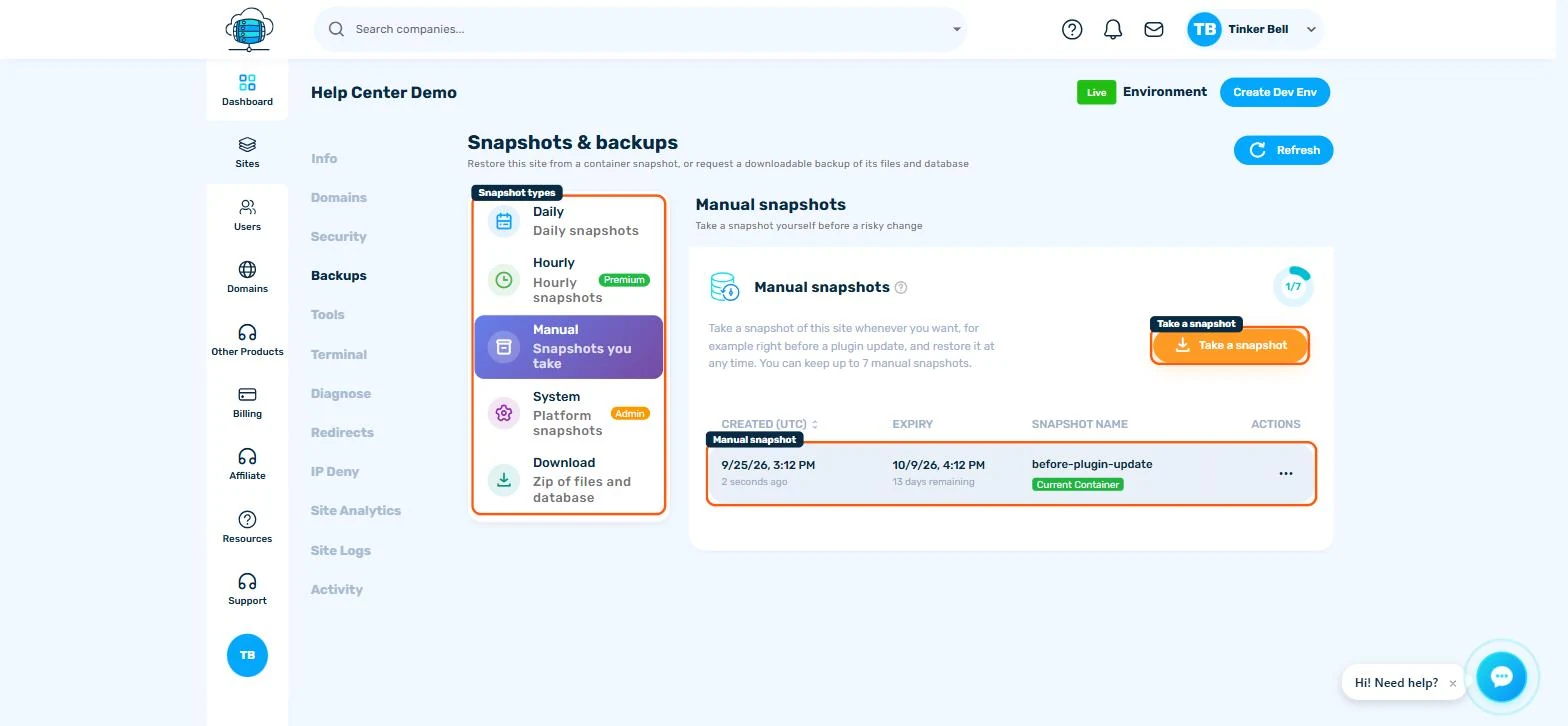
Task: Click the Take a snapshot button
Action: coord(1230,345)
